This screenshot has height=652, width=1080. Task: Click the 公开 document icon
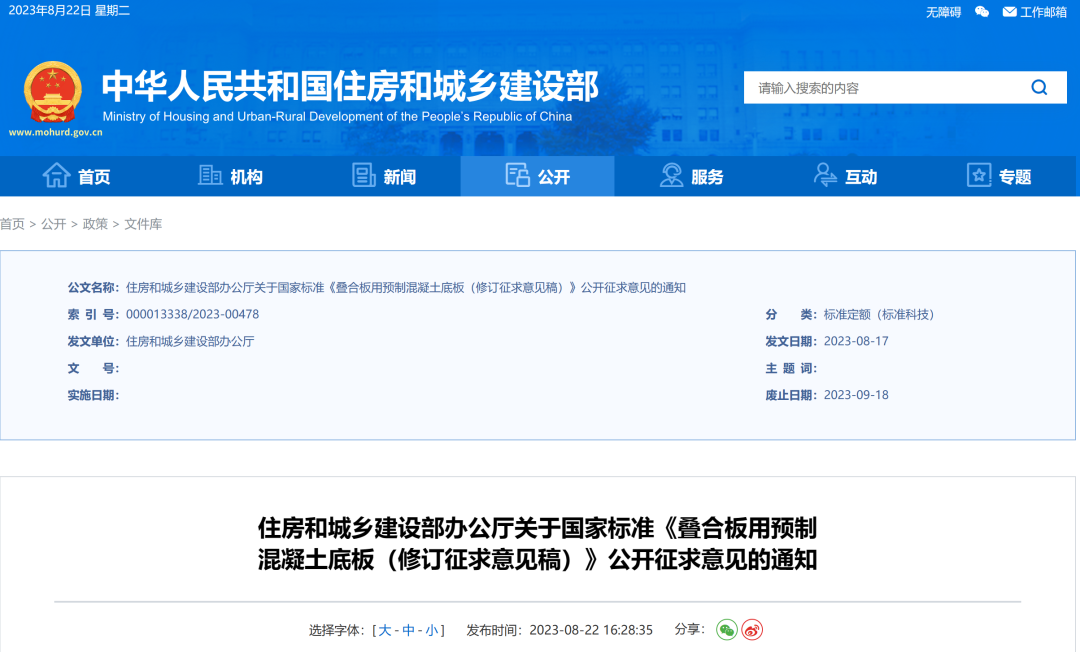[517, 176]
